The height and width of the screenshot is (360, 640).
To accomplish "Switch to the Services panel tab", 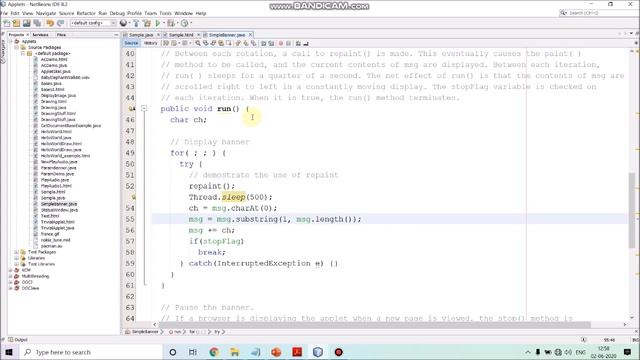I will 40,35.
